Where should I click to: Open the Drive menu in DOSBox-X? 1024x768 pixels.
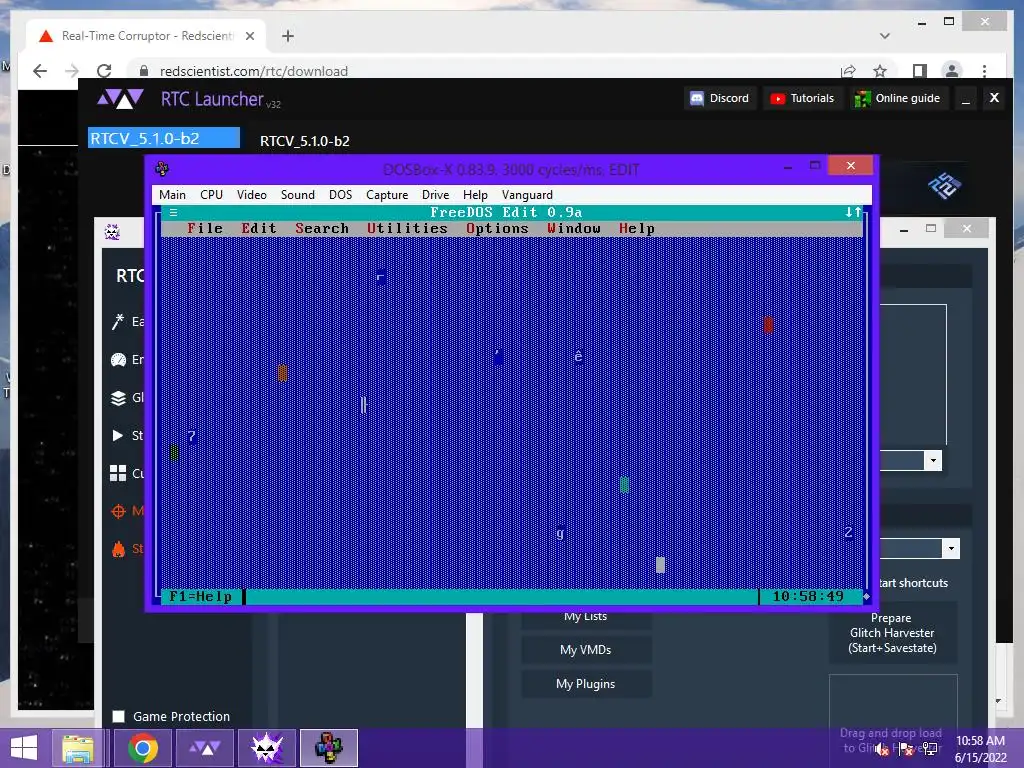(x=435, y=195)
